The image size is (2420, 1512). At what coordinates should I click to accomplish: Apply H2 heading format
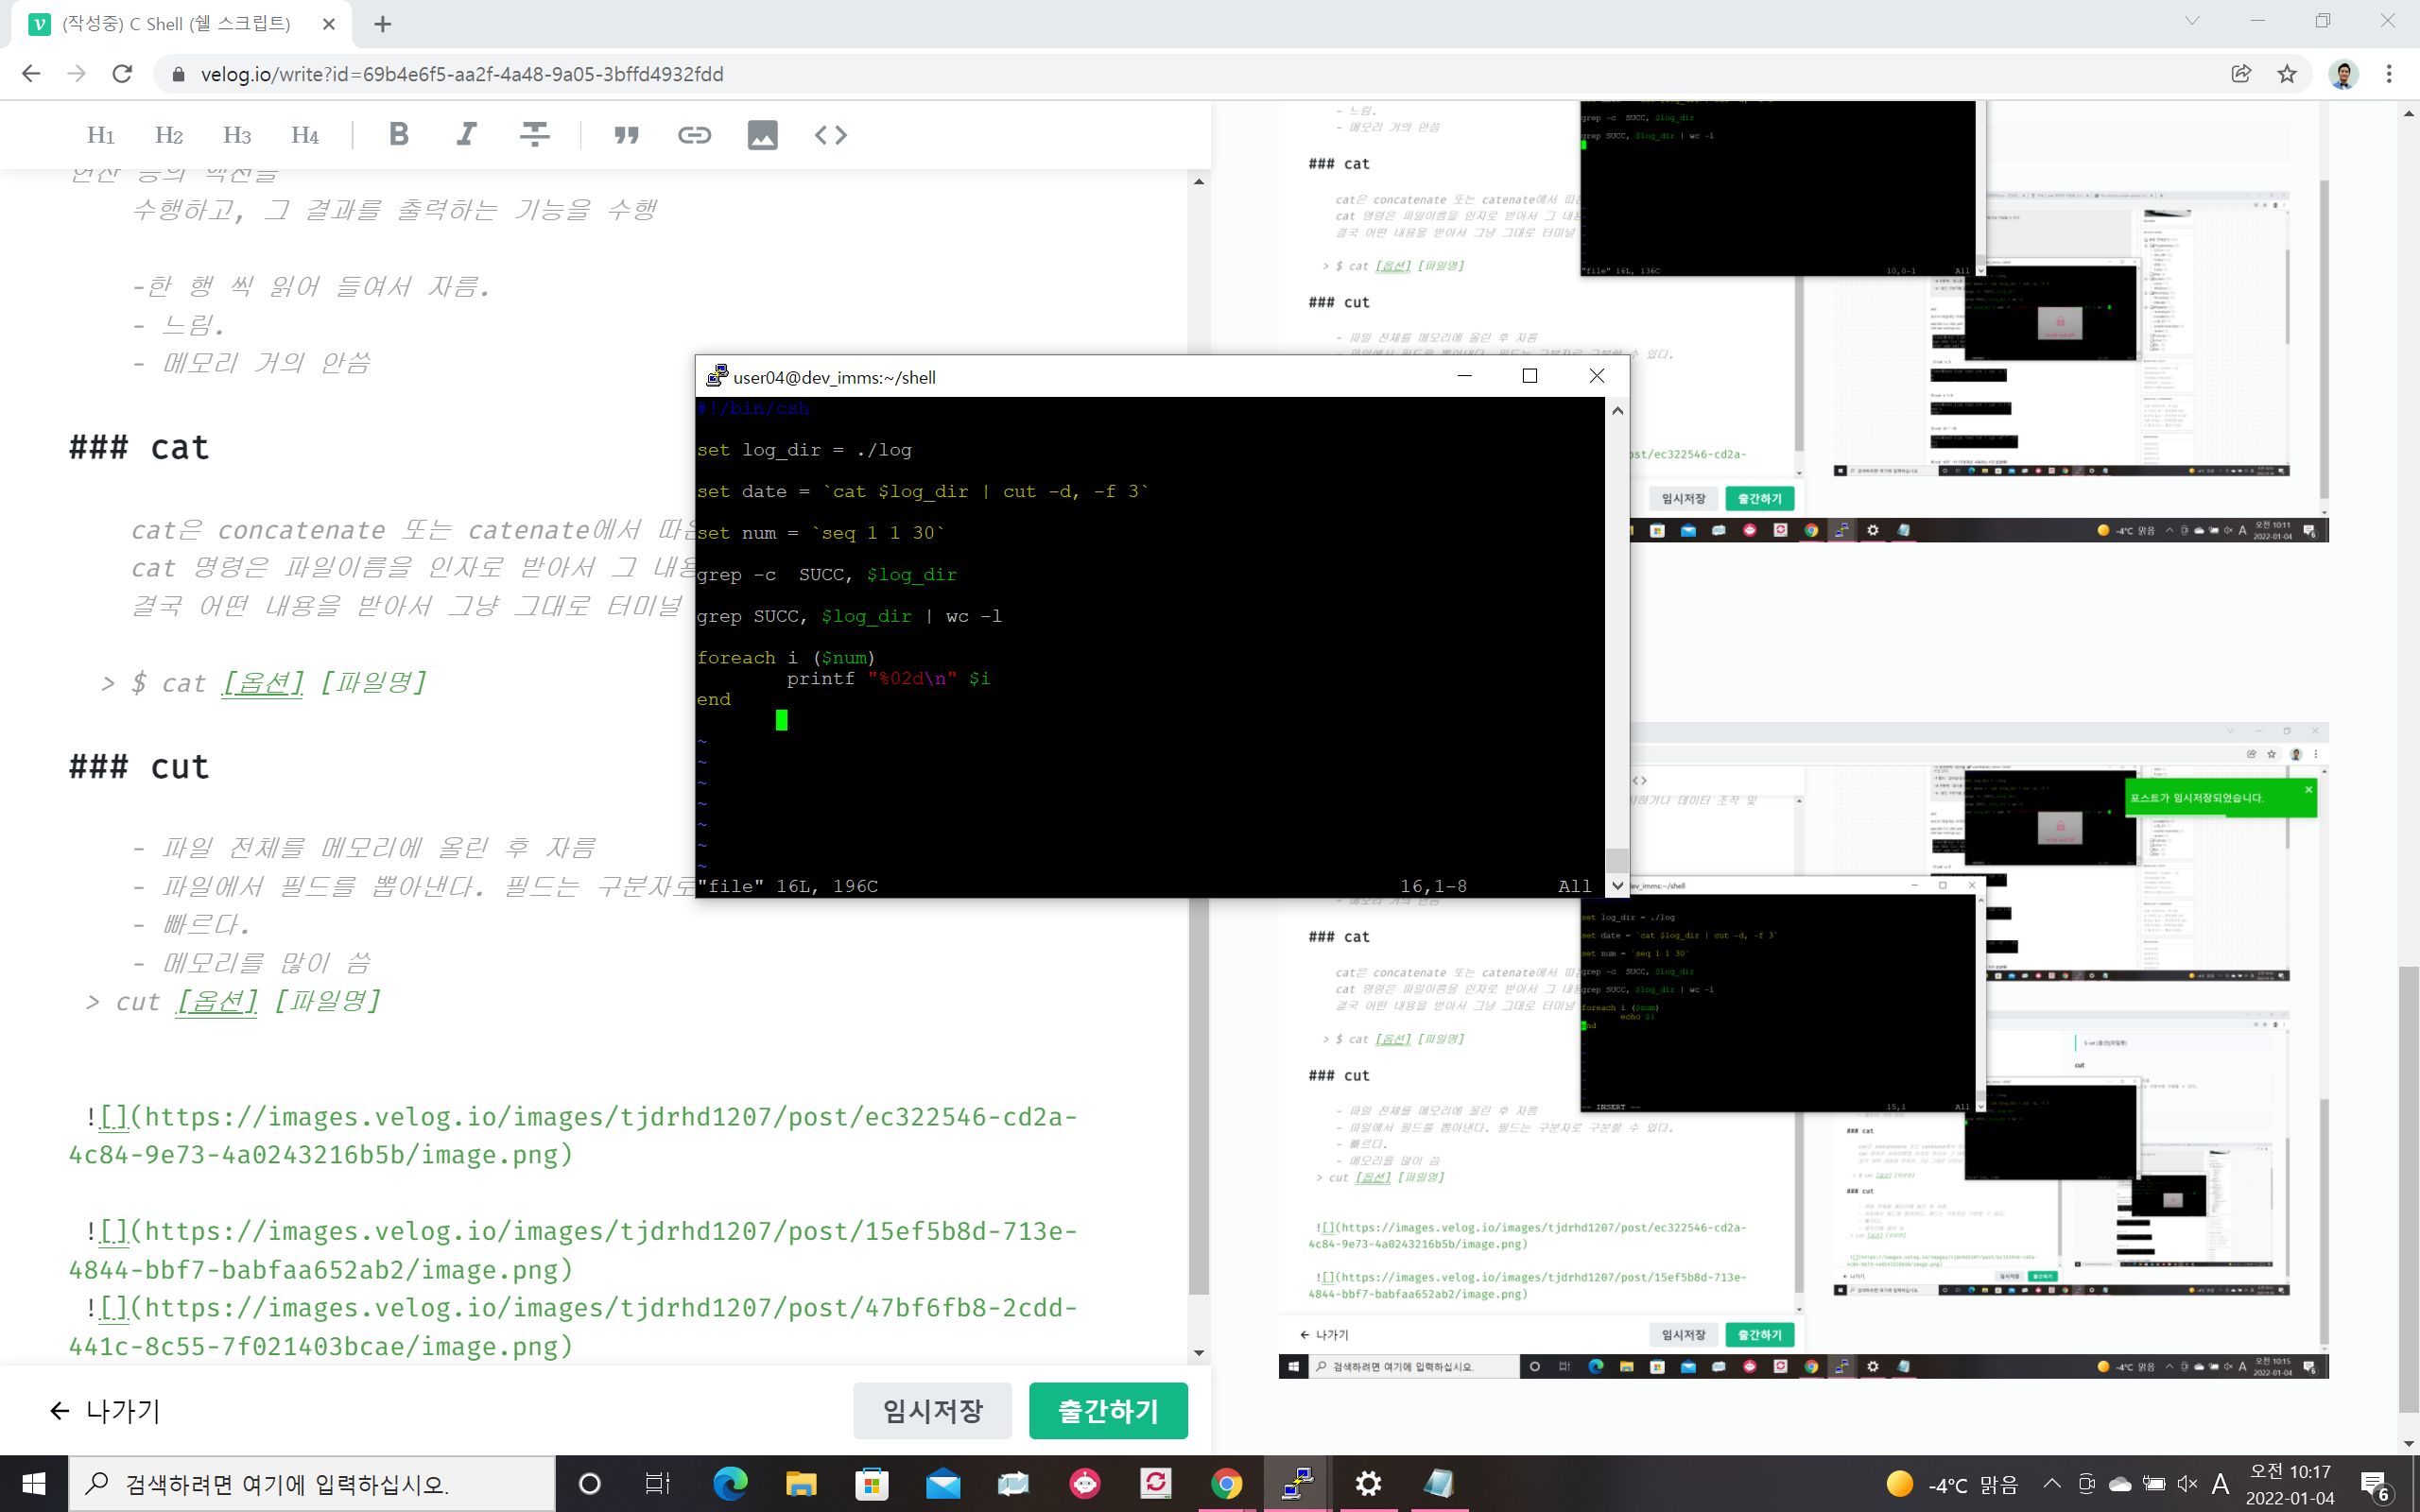coord(169,135)
